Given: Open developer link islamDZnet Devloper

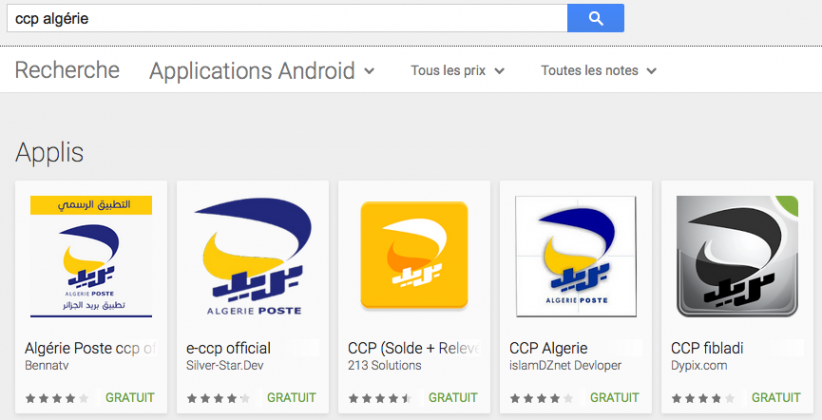Looking at the screenshot, I should pos(565,365).
